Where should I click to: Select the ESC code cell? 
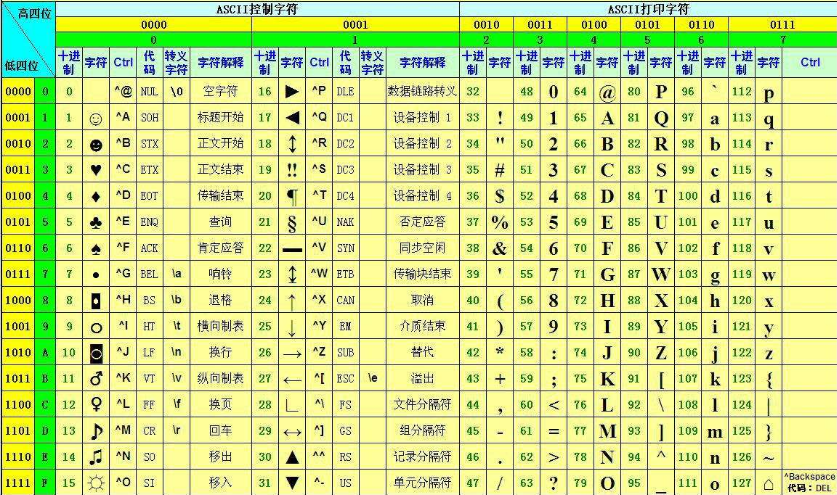345,379
